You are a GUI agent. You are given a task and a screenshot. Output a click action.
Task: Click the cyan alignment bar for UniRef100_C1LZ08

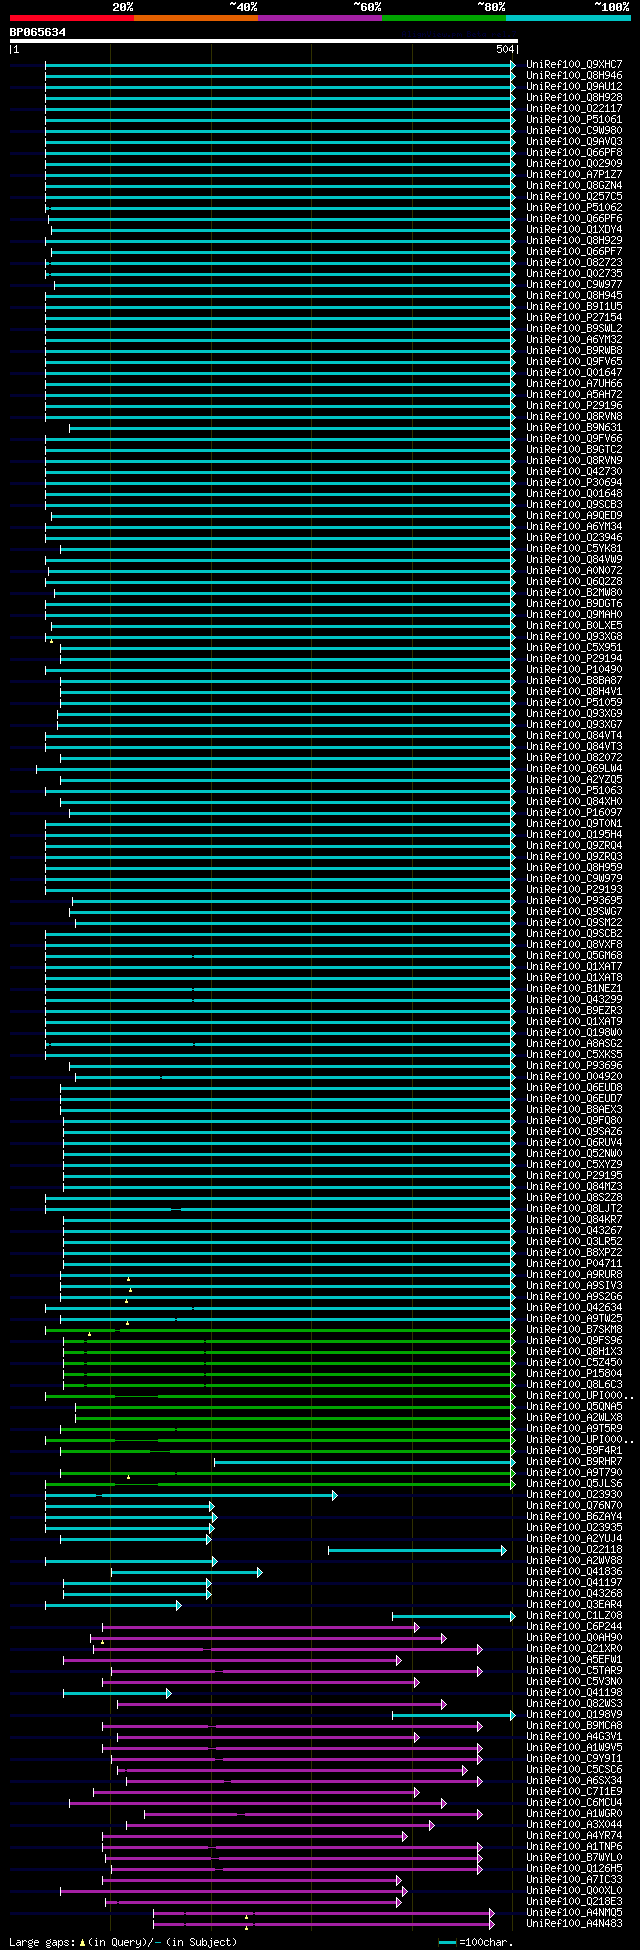[x=454, y=1616]
